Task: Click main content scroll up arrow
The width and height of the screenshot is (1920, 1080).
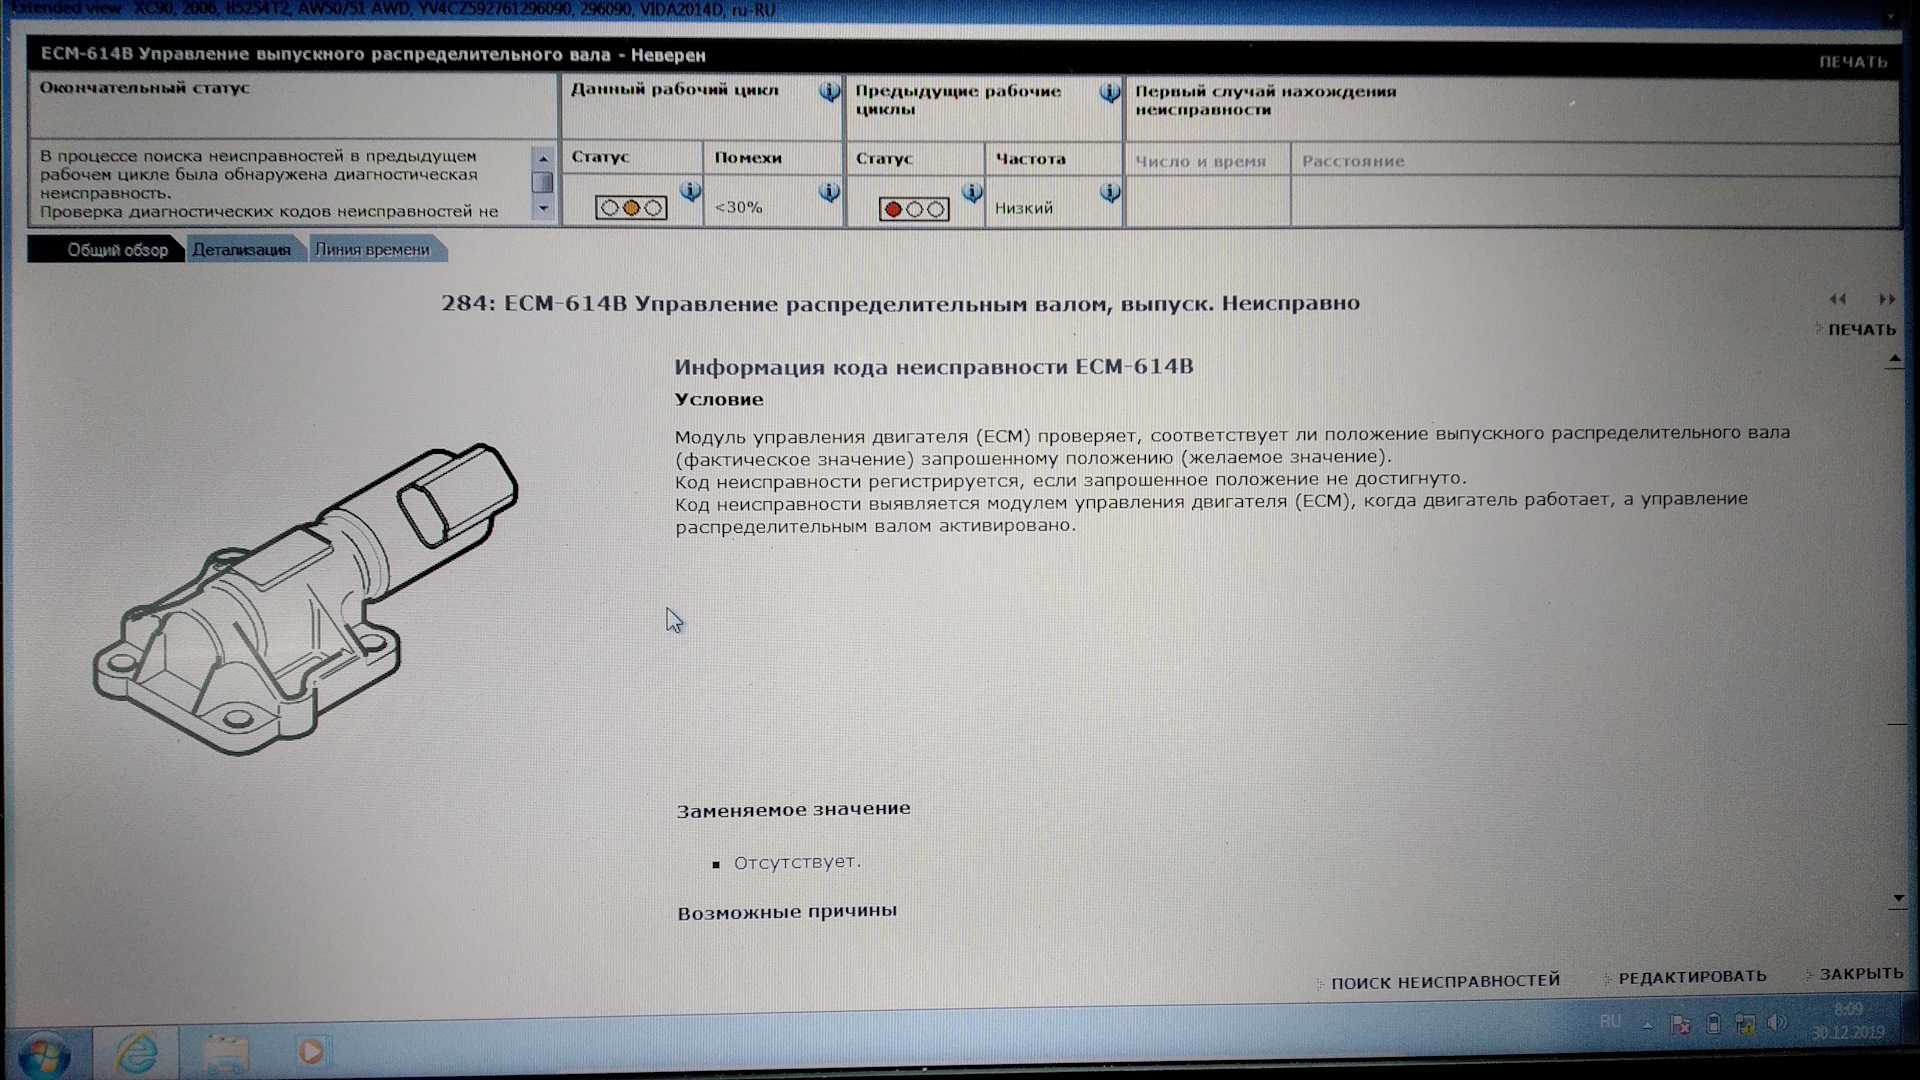Action: click(1895, 358)
